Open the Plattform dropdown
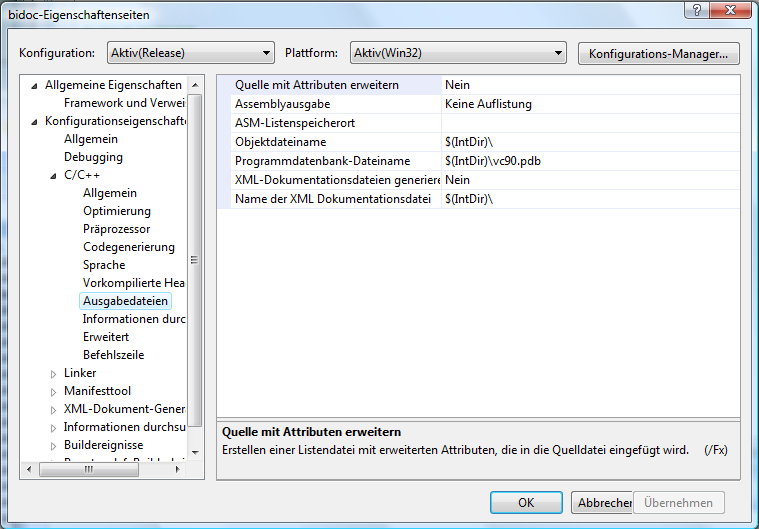This screenshot has width=759, height=529. (x=458, y=53)
